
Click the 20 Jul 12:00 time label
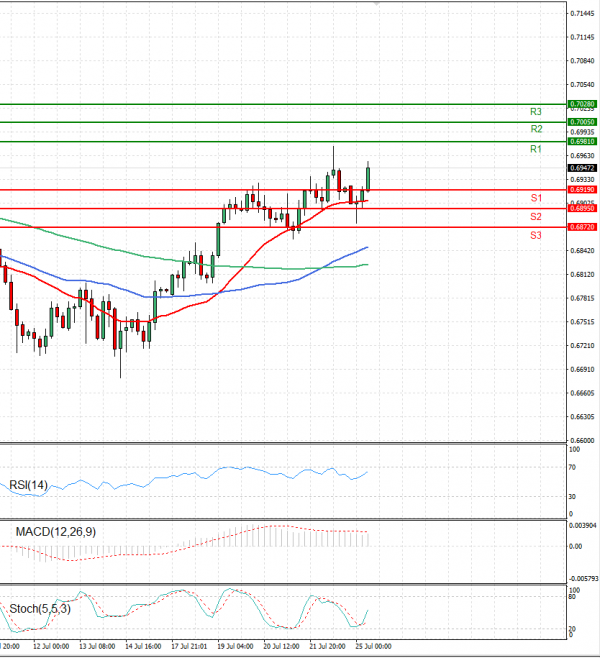coord(281,646)
